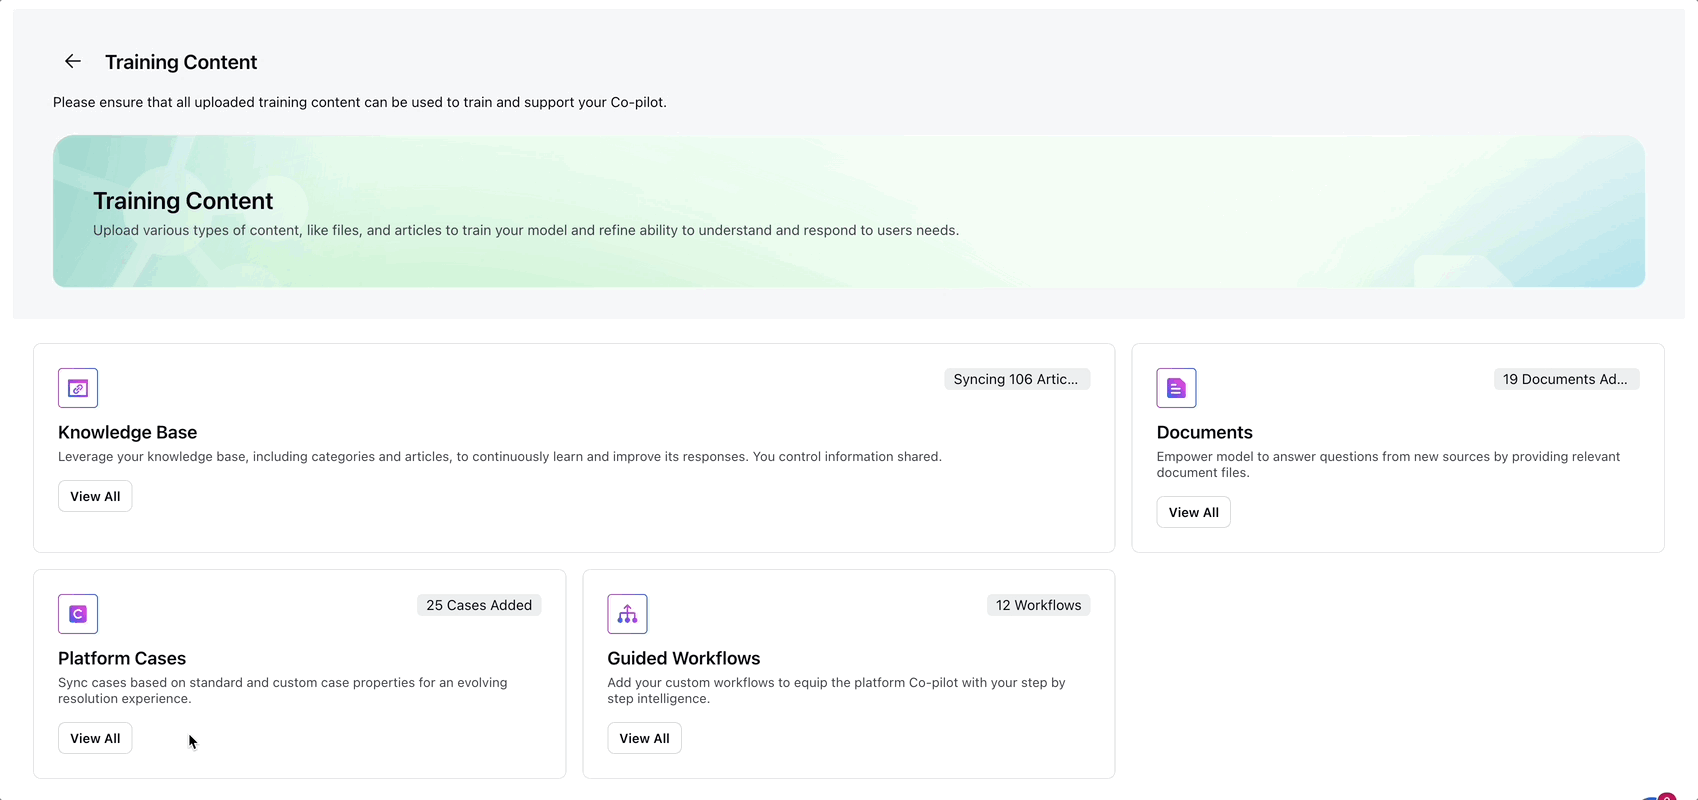
Task: Click the 'Add your custom workflows' description
Action: pos(836,690)
